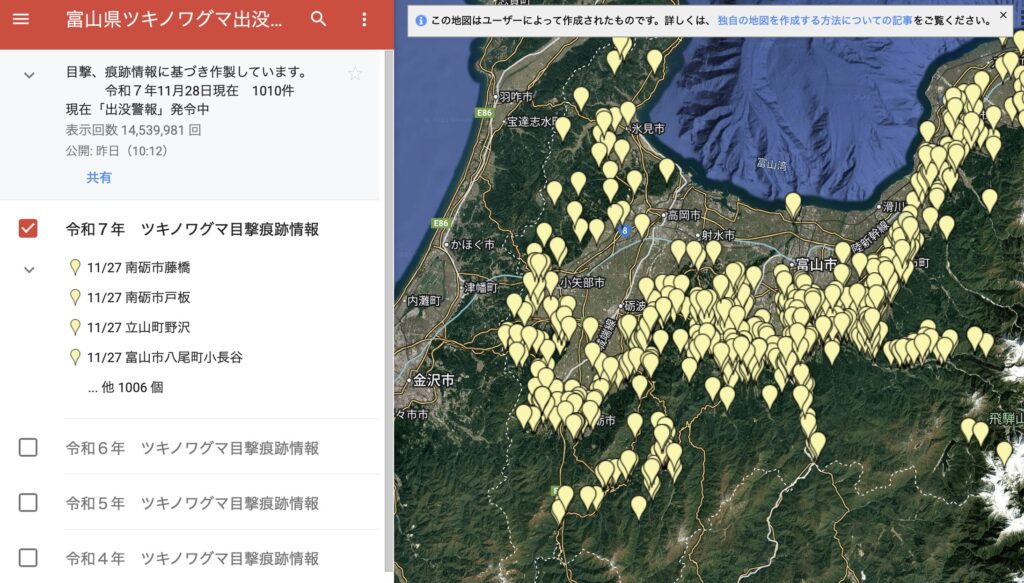1024x583 pixels.
Task: Click the pin icon beside 富山市八尾町小長谷
Action: [75, 357]
